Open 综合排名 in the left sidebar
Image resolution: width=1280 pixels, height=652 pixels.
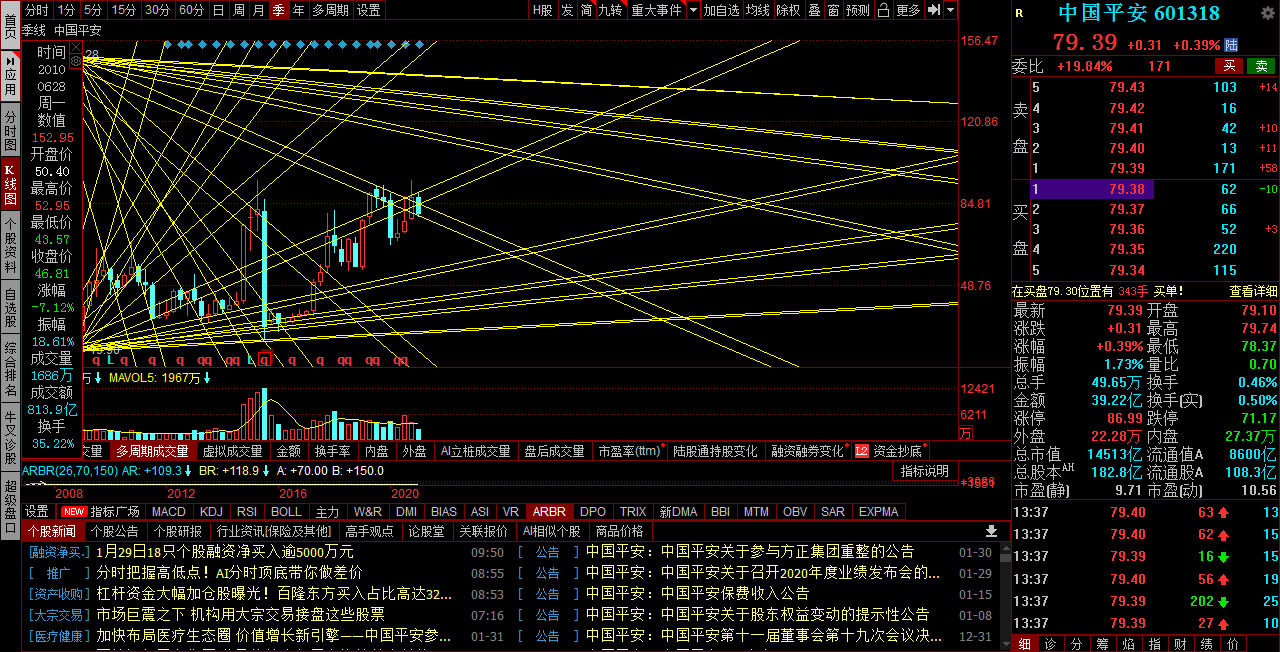[10, 370]
